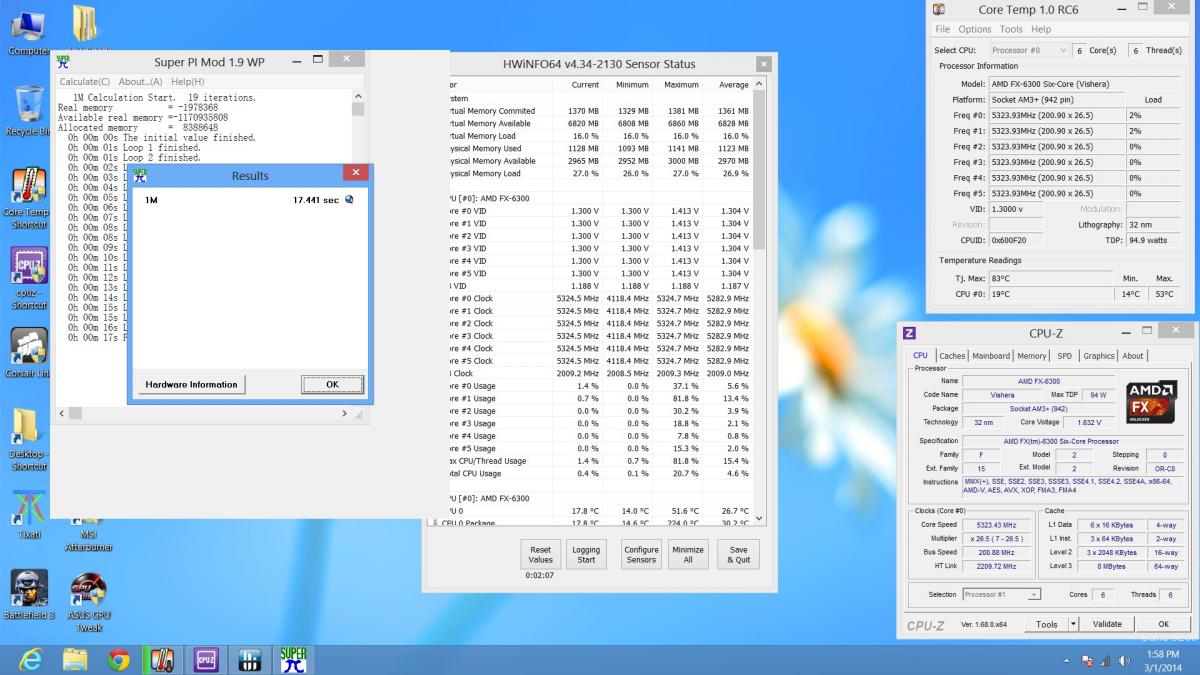Viewport: 1200px width, 675px height.
Task: Switch to Core Temp via taskbar icon
Action: click(162, 660)
